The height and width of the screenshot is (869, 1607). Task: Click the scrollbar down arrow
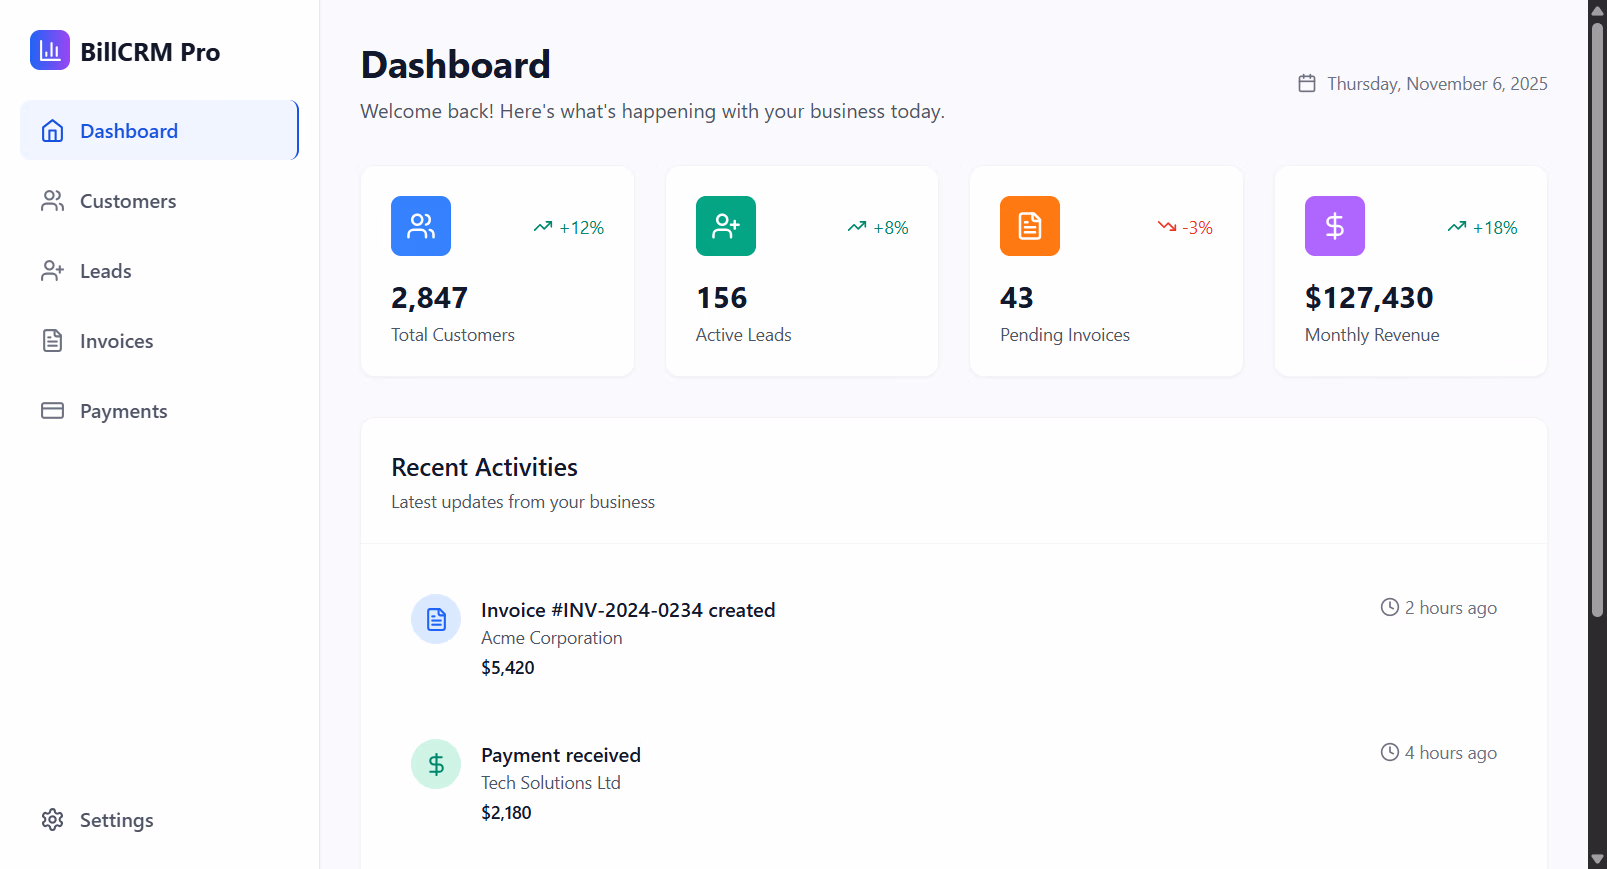(x=1597, y=859)
